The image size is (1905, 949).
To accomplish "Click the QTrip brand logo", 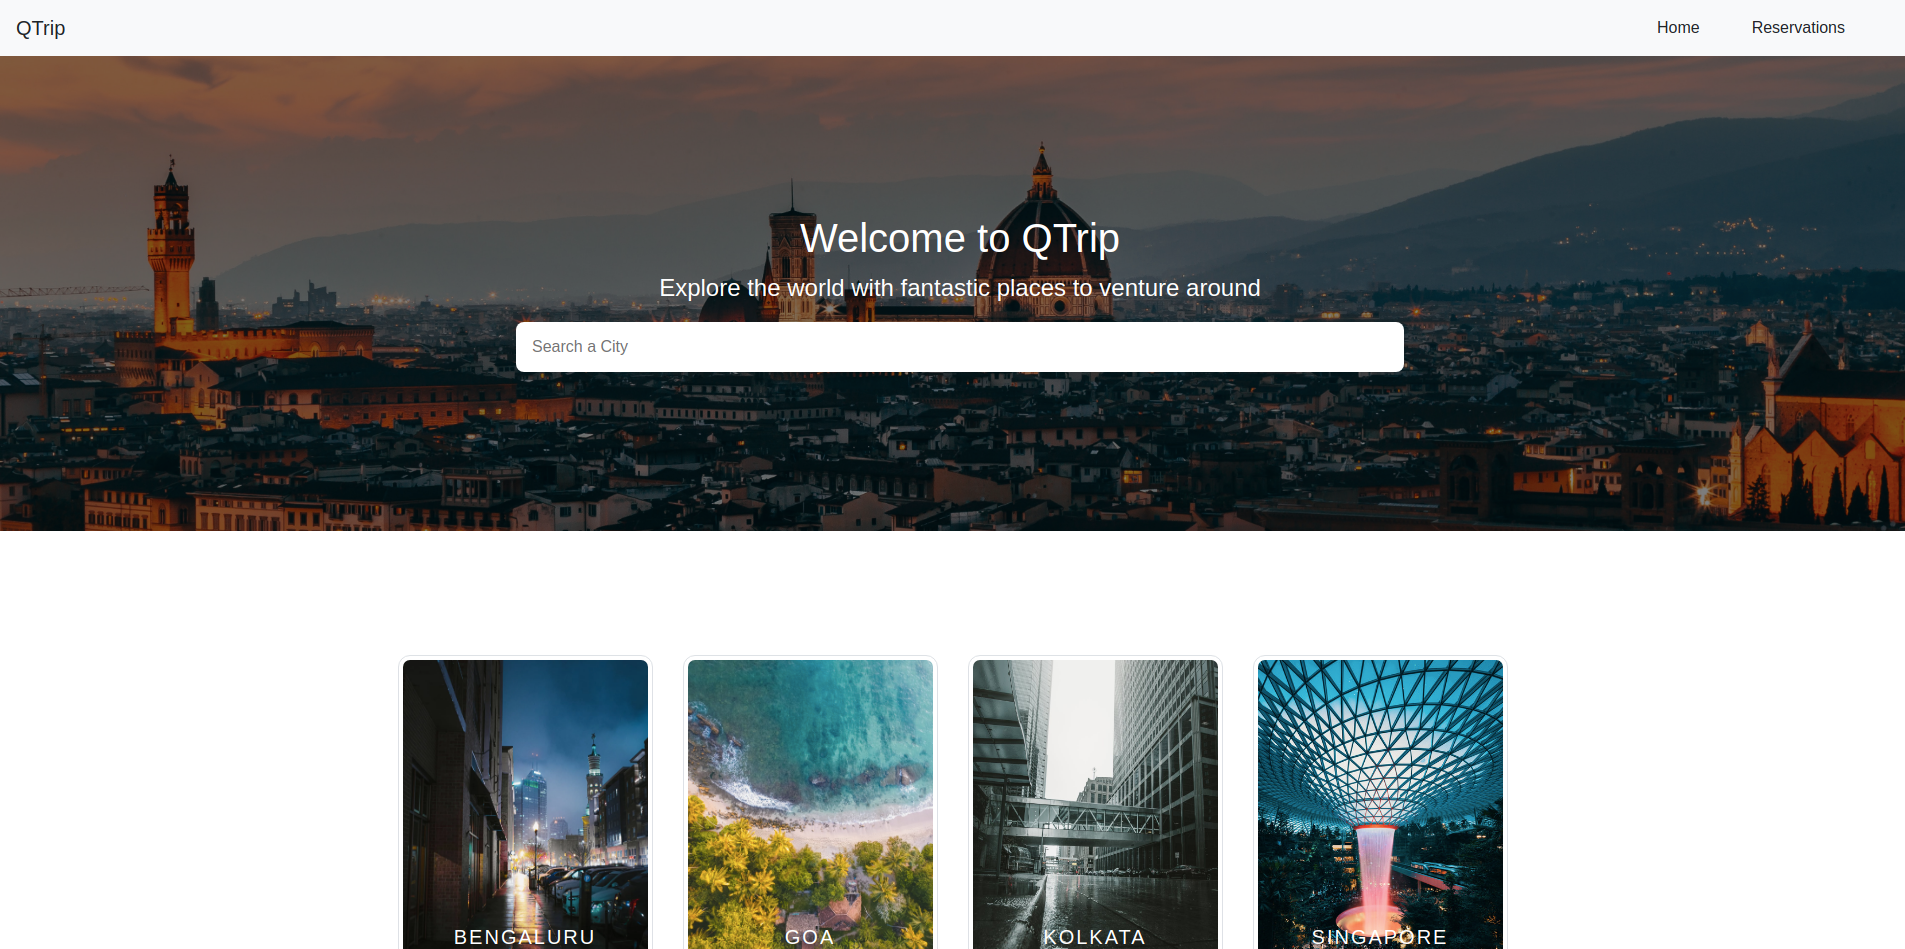I will coord(40,27).
